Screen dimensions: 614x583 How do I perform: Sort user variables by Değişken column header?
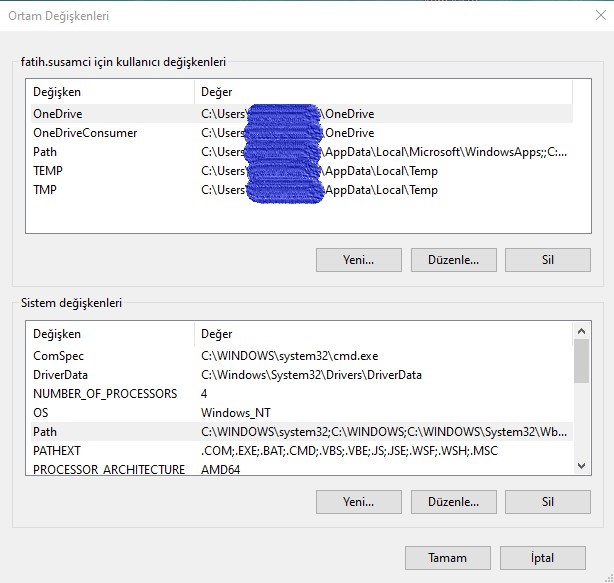(x=108, y=92)
